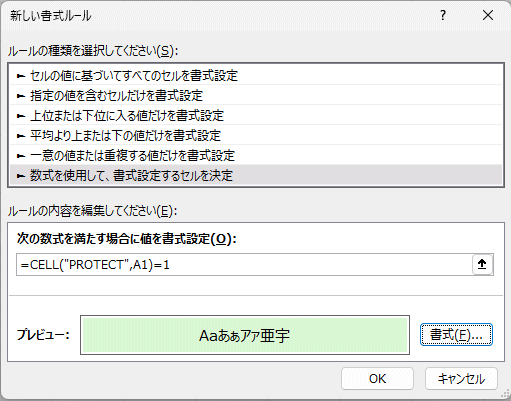Select rule セルの値に基づいてすべてのセルを書式設定

pyautogui.click(x=256, y=76)
